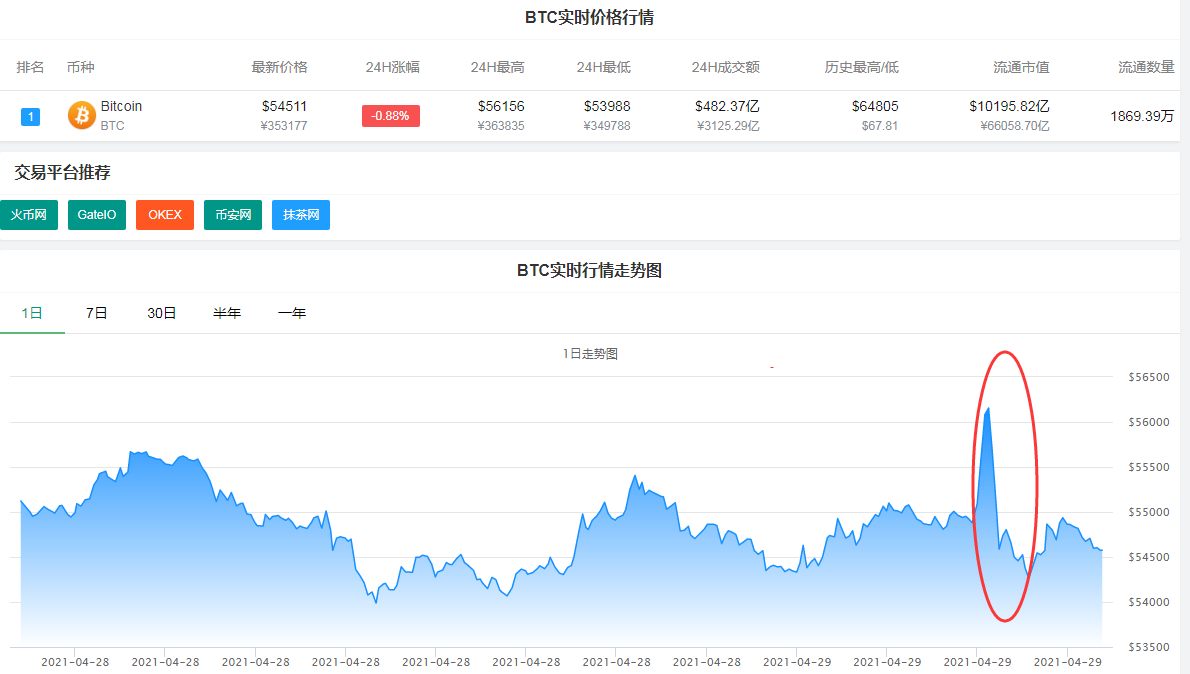
Task: Click the $56500 y-axis label
Action: tap(1149, 377)
